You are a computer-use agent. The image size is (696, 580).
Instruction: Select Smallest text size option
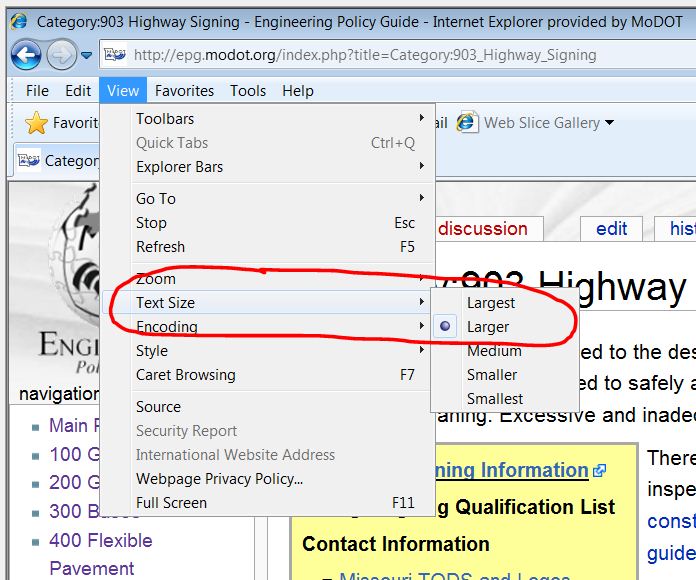[505, 399]
